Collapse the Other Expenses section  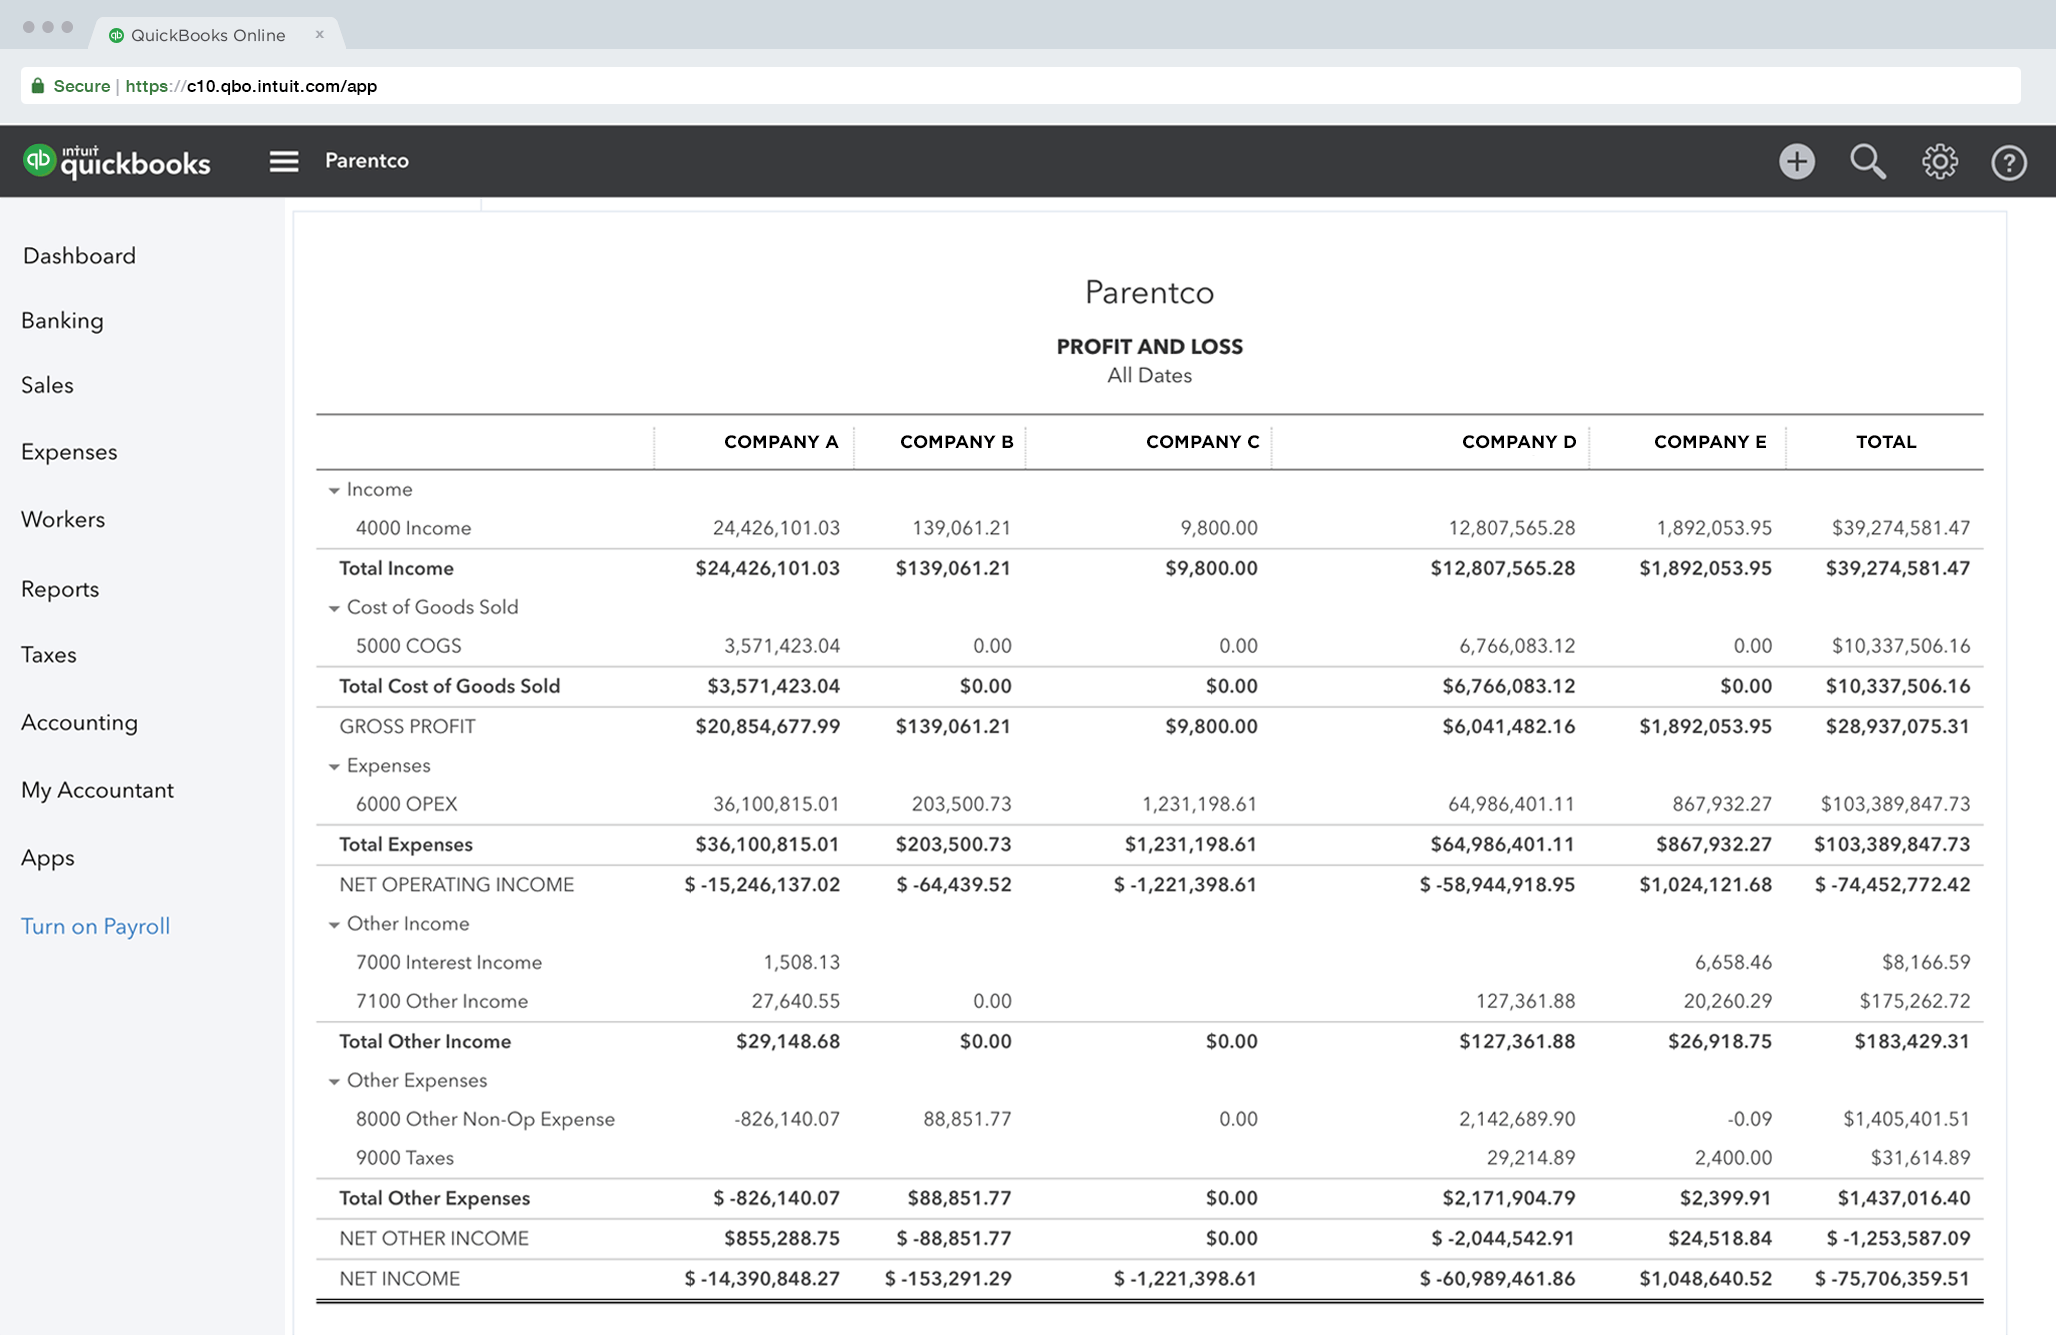(x=334, y=1082)
